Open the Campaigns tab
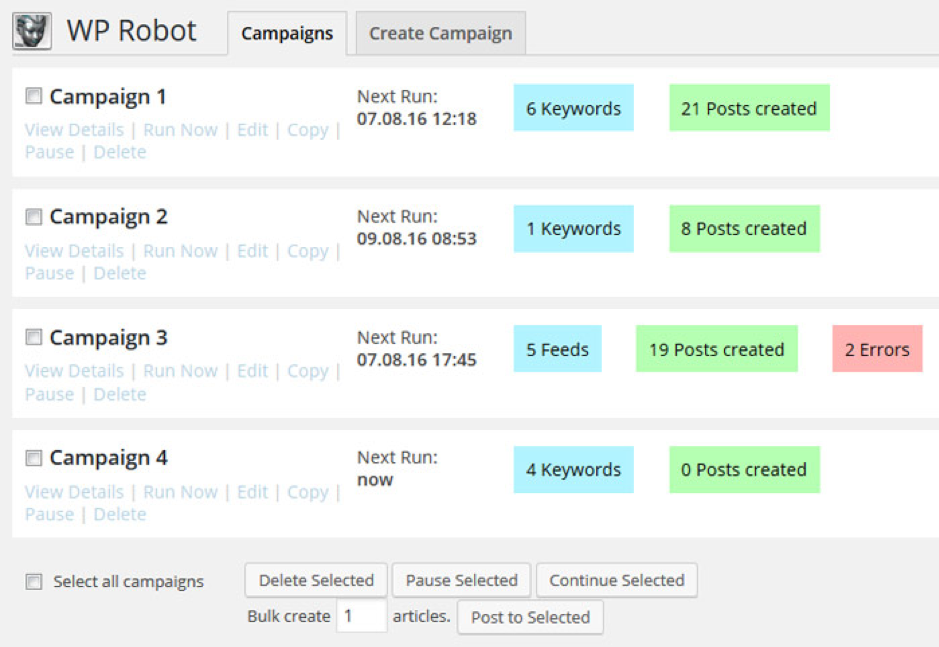Screen dimensions: 939x647 (287, 33)
